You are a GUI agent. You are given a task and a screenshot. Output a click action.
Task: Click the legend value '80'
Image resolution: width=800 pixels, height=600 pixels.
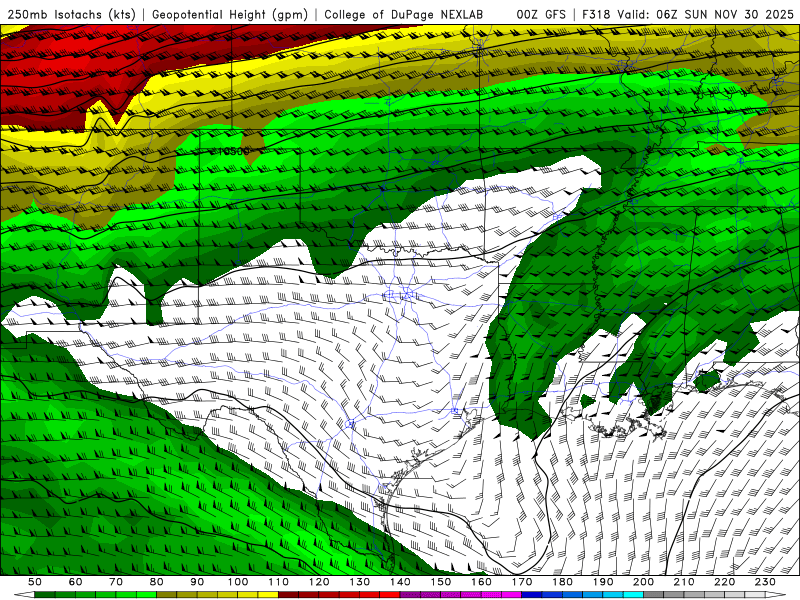tap(157, 582)
